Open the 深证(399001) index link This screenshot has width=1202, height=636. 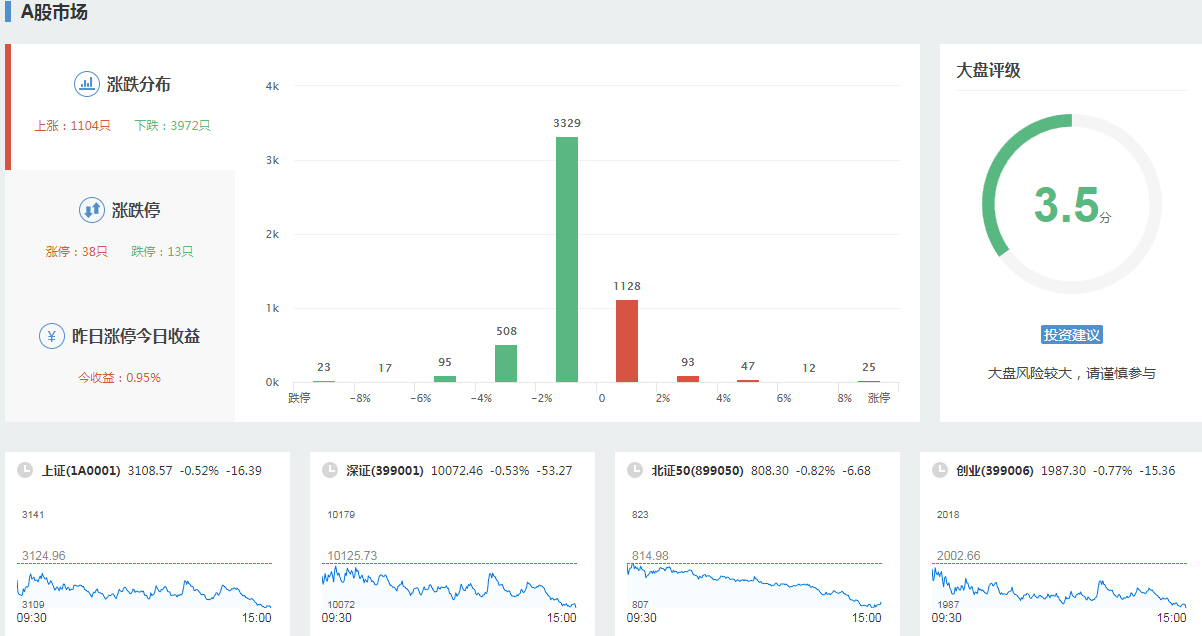coord(385,470)
